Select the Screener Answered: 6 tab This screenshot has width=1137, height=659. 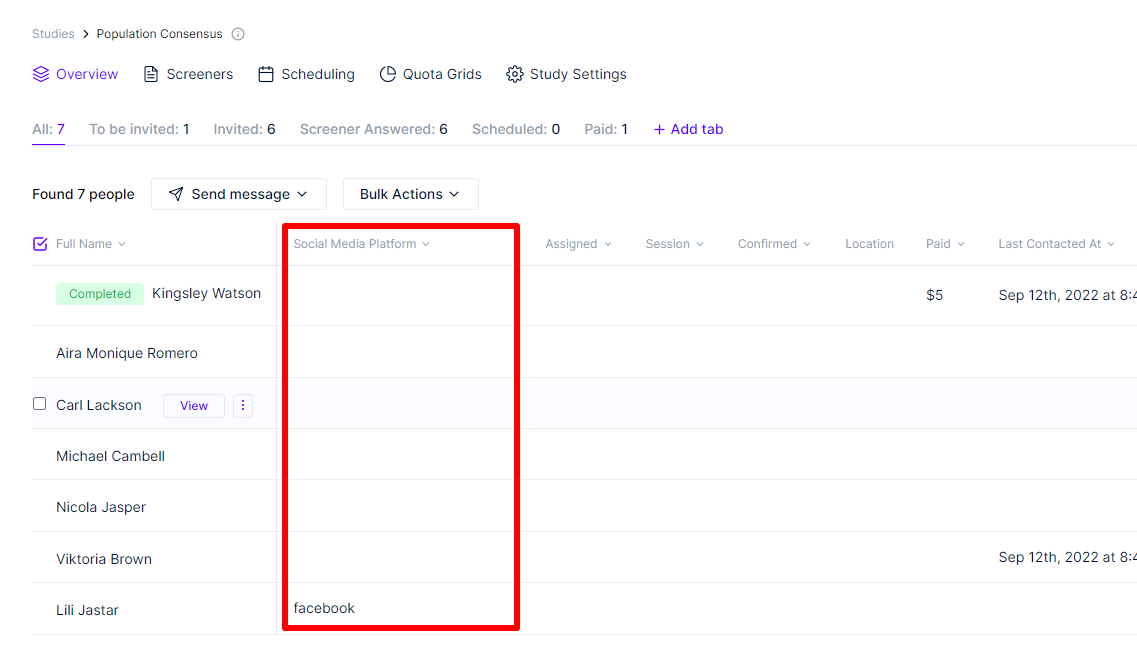coord(373,129)
